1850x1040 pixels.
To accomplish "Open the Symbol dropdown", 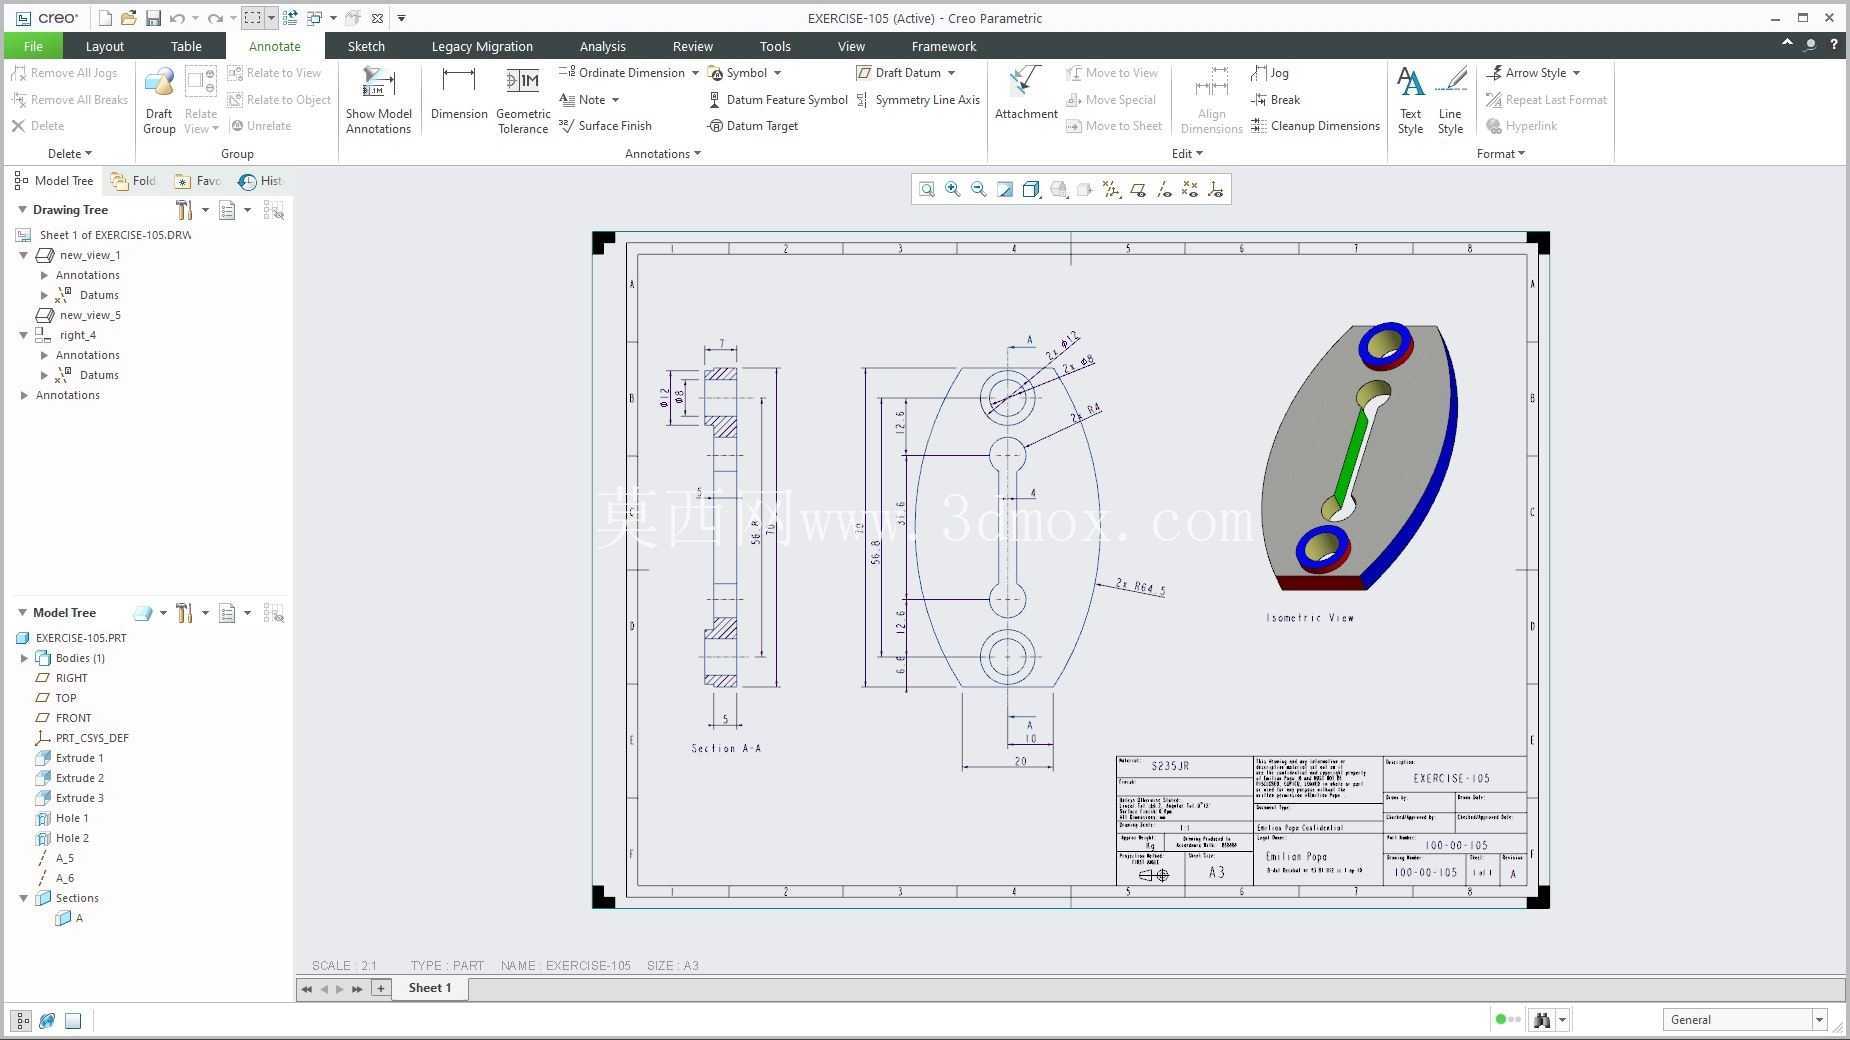I will tap(777, 73).
